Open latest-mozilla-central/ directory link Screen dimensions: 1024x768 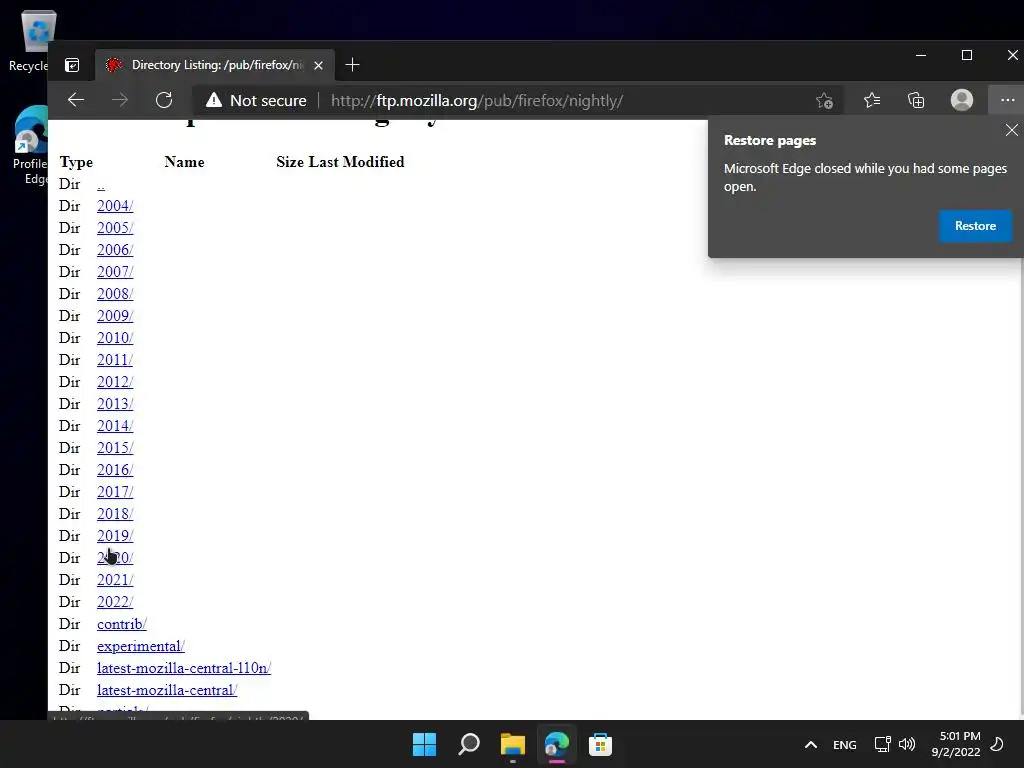point(167,690)
